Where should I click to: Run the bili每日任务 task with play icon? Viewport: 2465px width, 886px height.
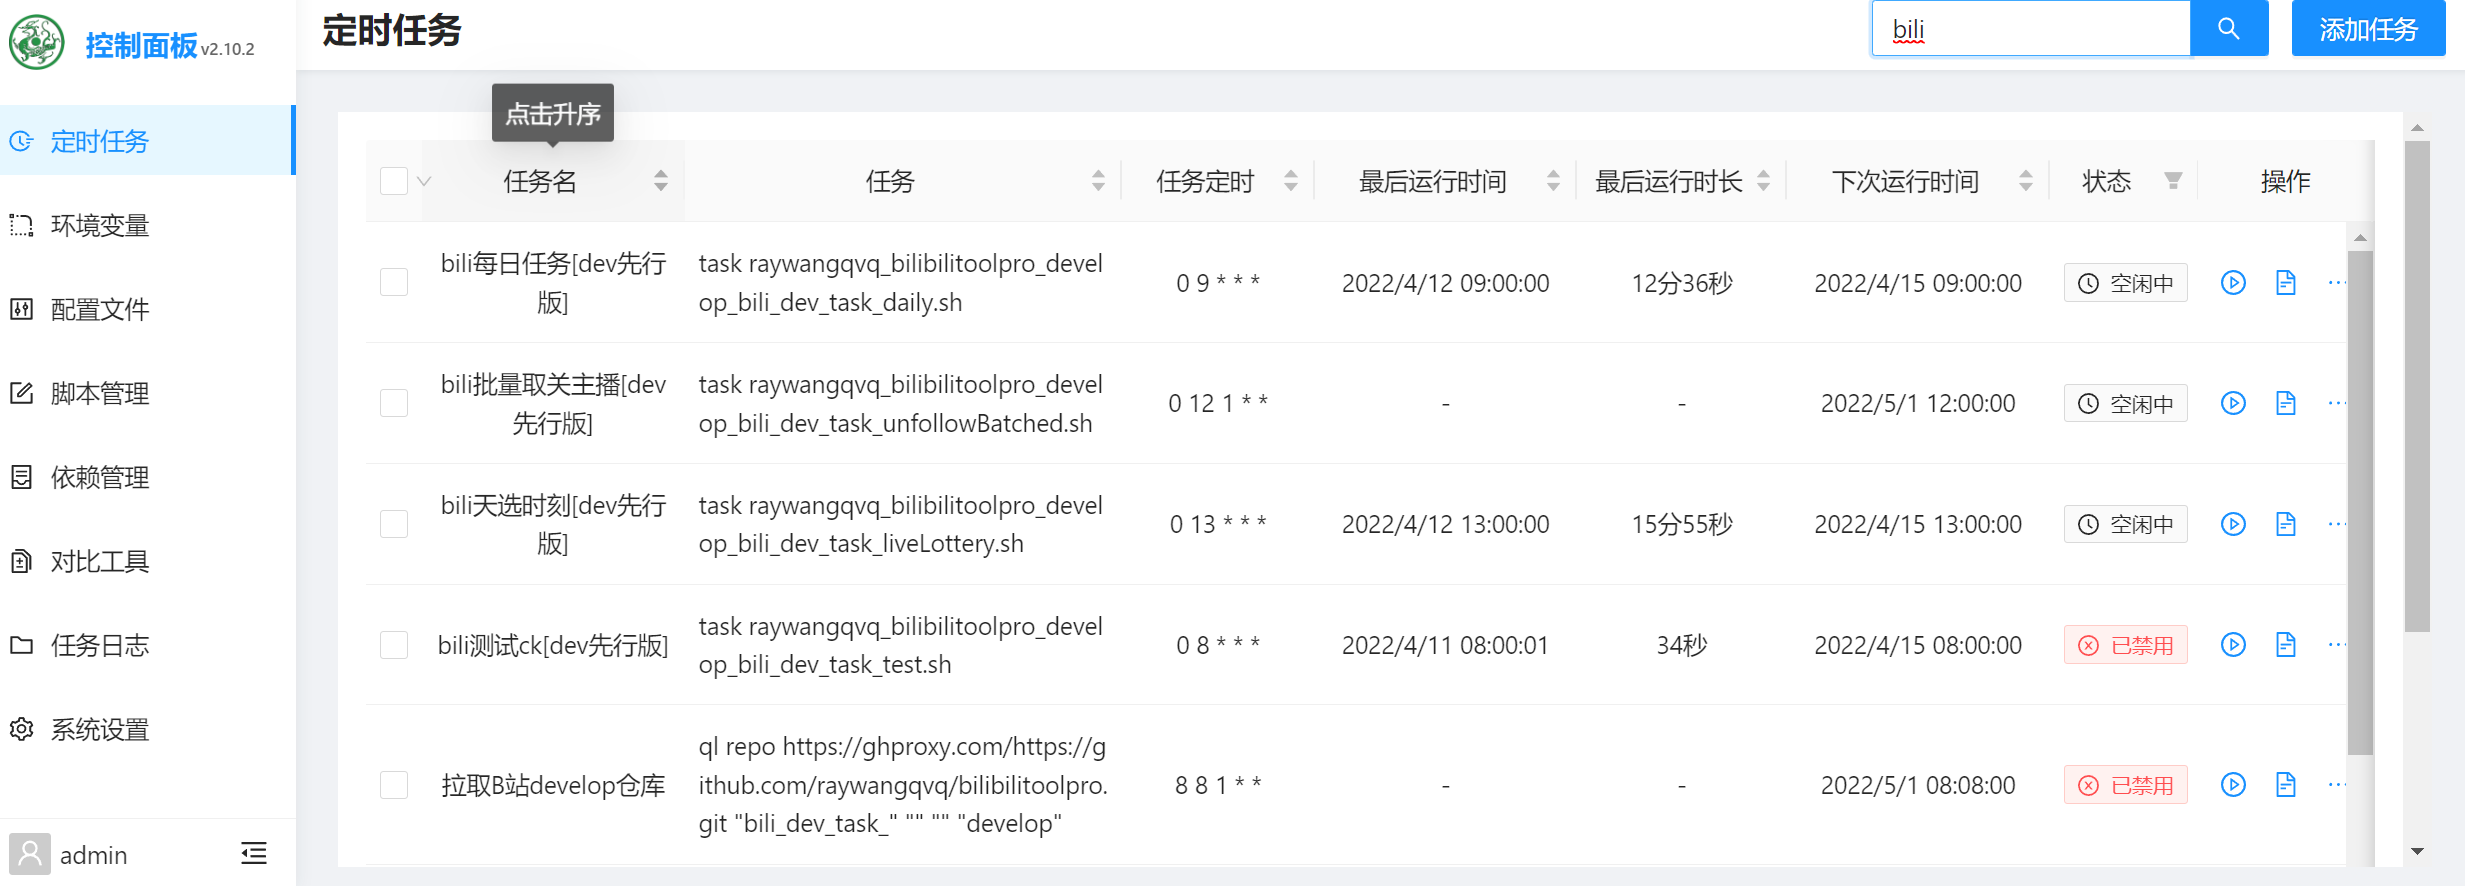pos(2233,283)
